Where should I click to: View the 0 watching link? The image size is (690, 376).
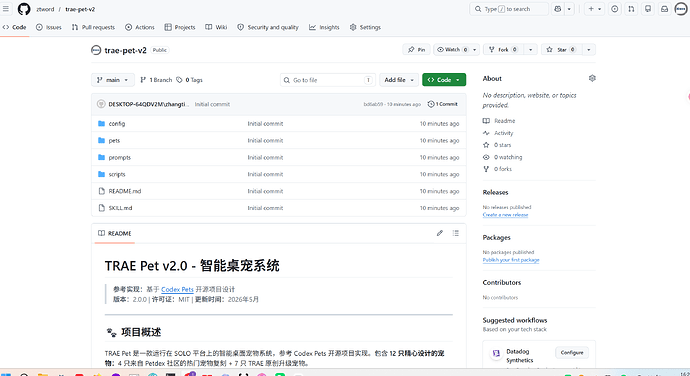pyautogui.click(x=503, y=157)
